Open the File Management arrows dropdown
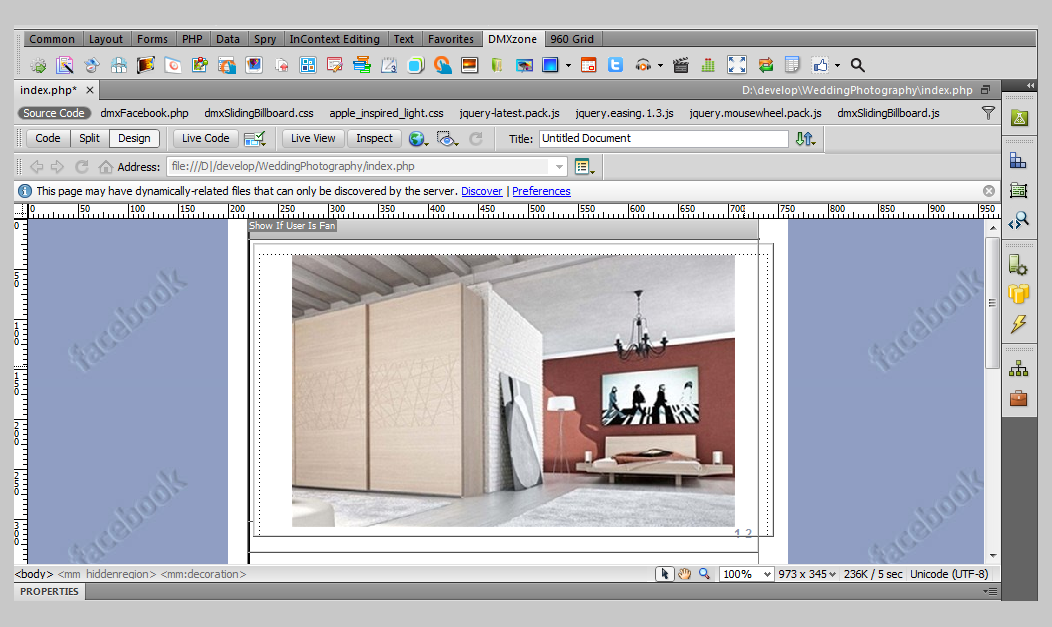 (x=805, y=139)
